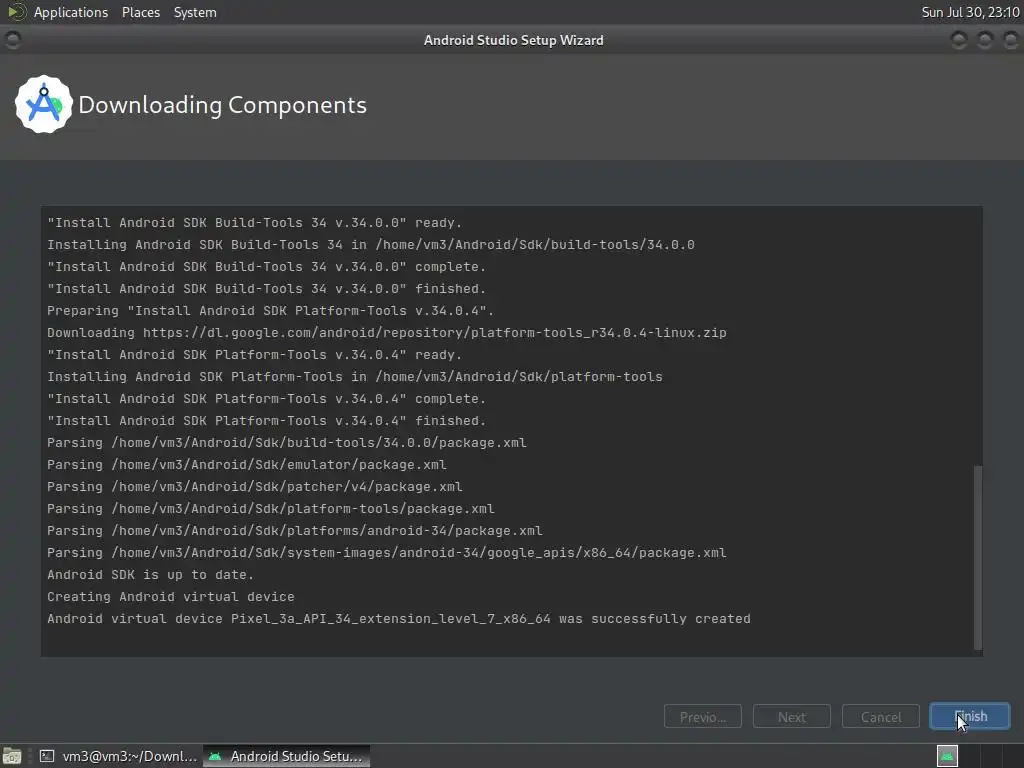Switch to the vm3 terminal taskbar item
This screenshot has height=768, width=1024.
tap(118, 756)
